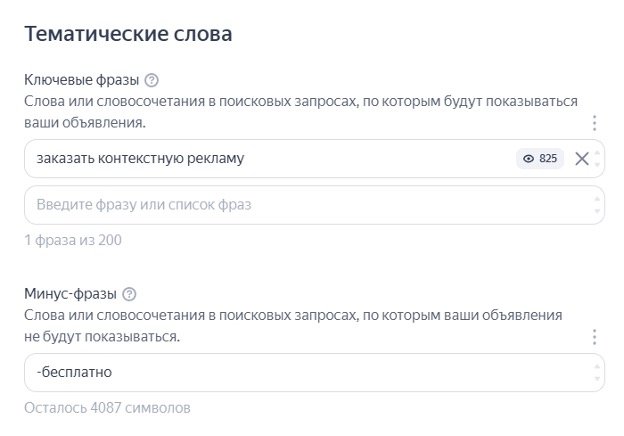Click the Ключевые фразы label
Viewport: 624px width, 436px height.
[81, 80]
